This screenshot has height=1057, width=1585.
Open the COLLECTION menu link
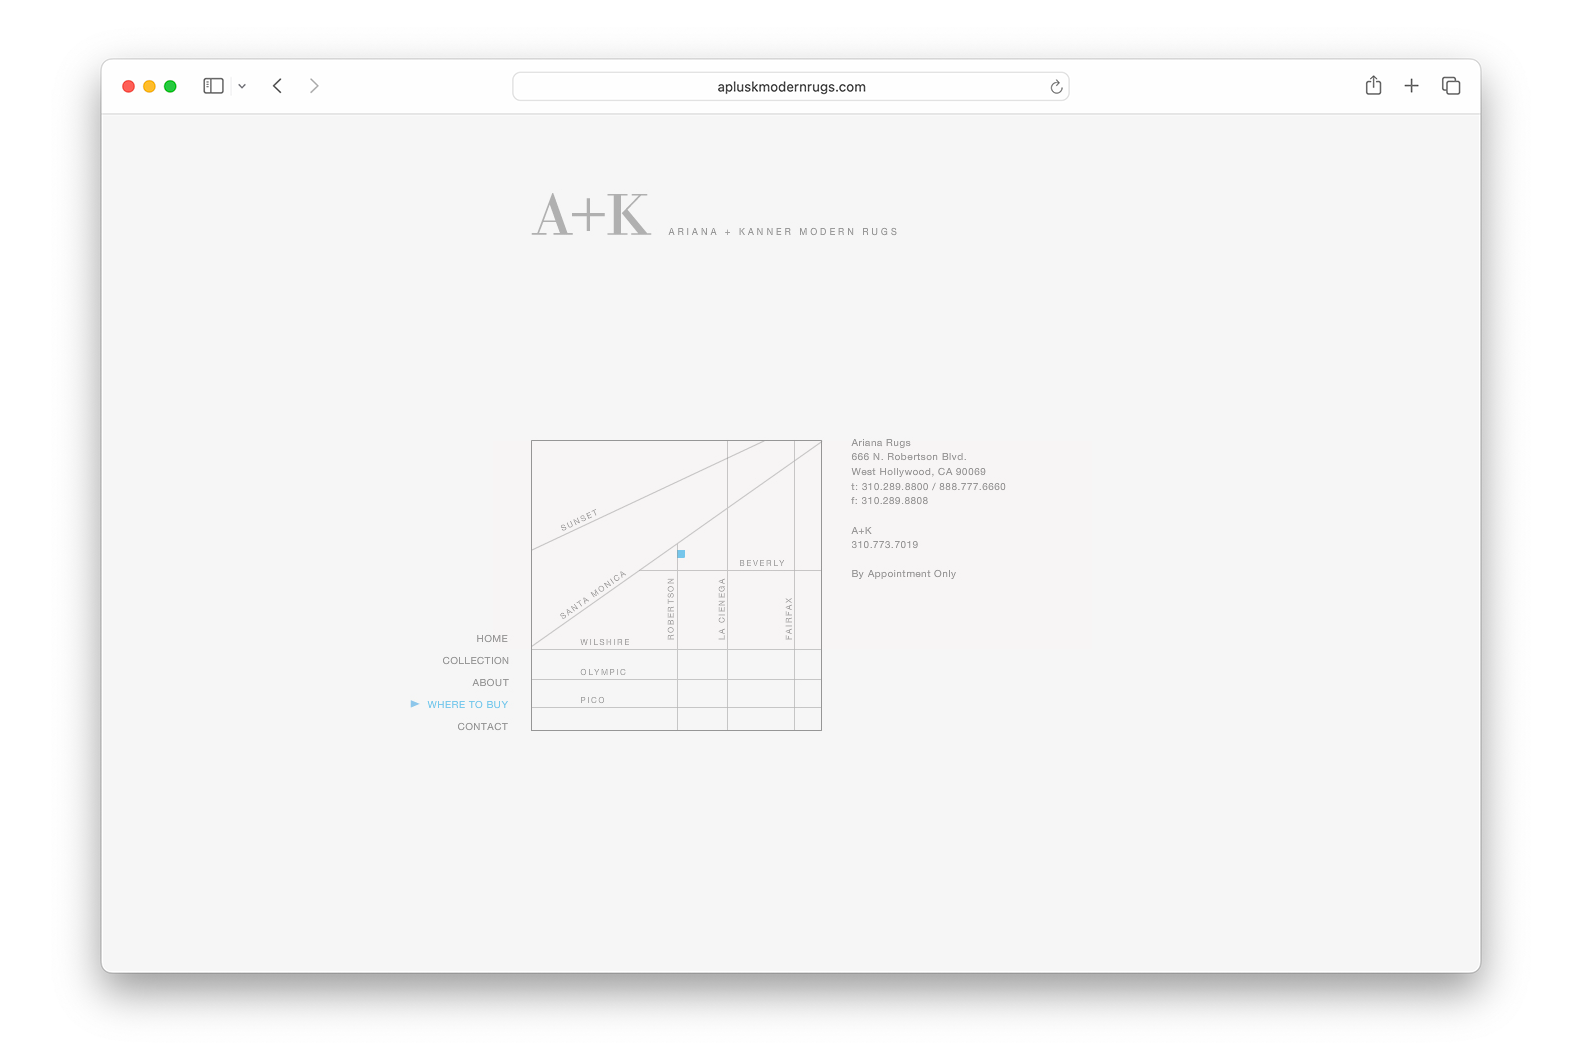coord(475,661)
